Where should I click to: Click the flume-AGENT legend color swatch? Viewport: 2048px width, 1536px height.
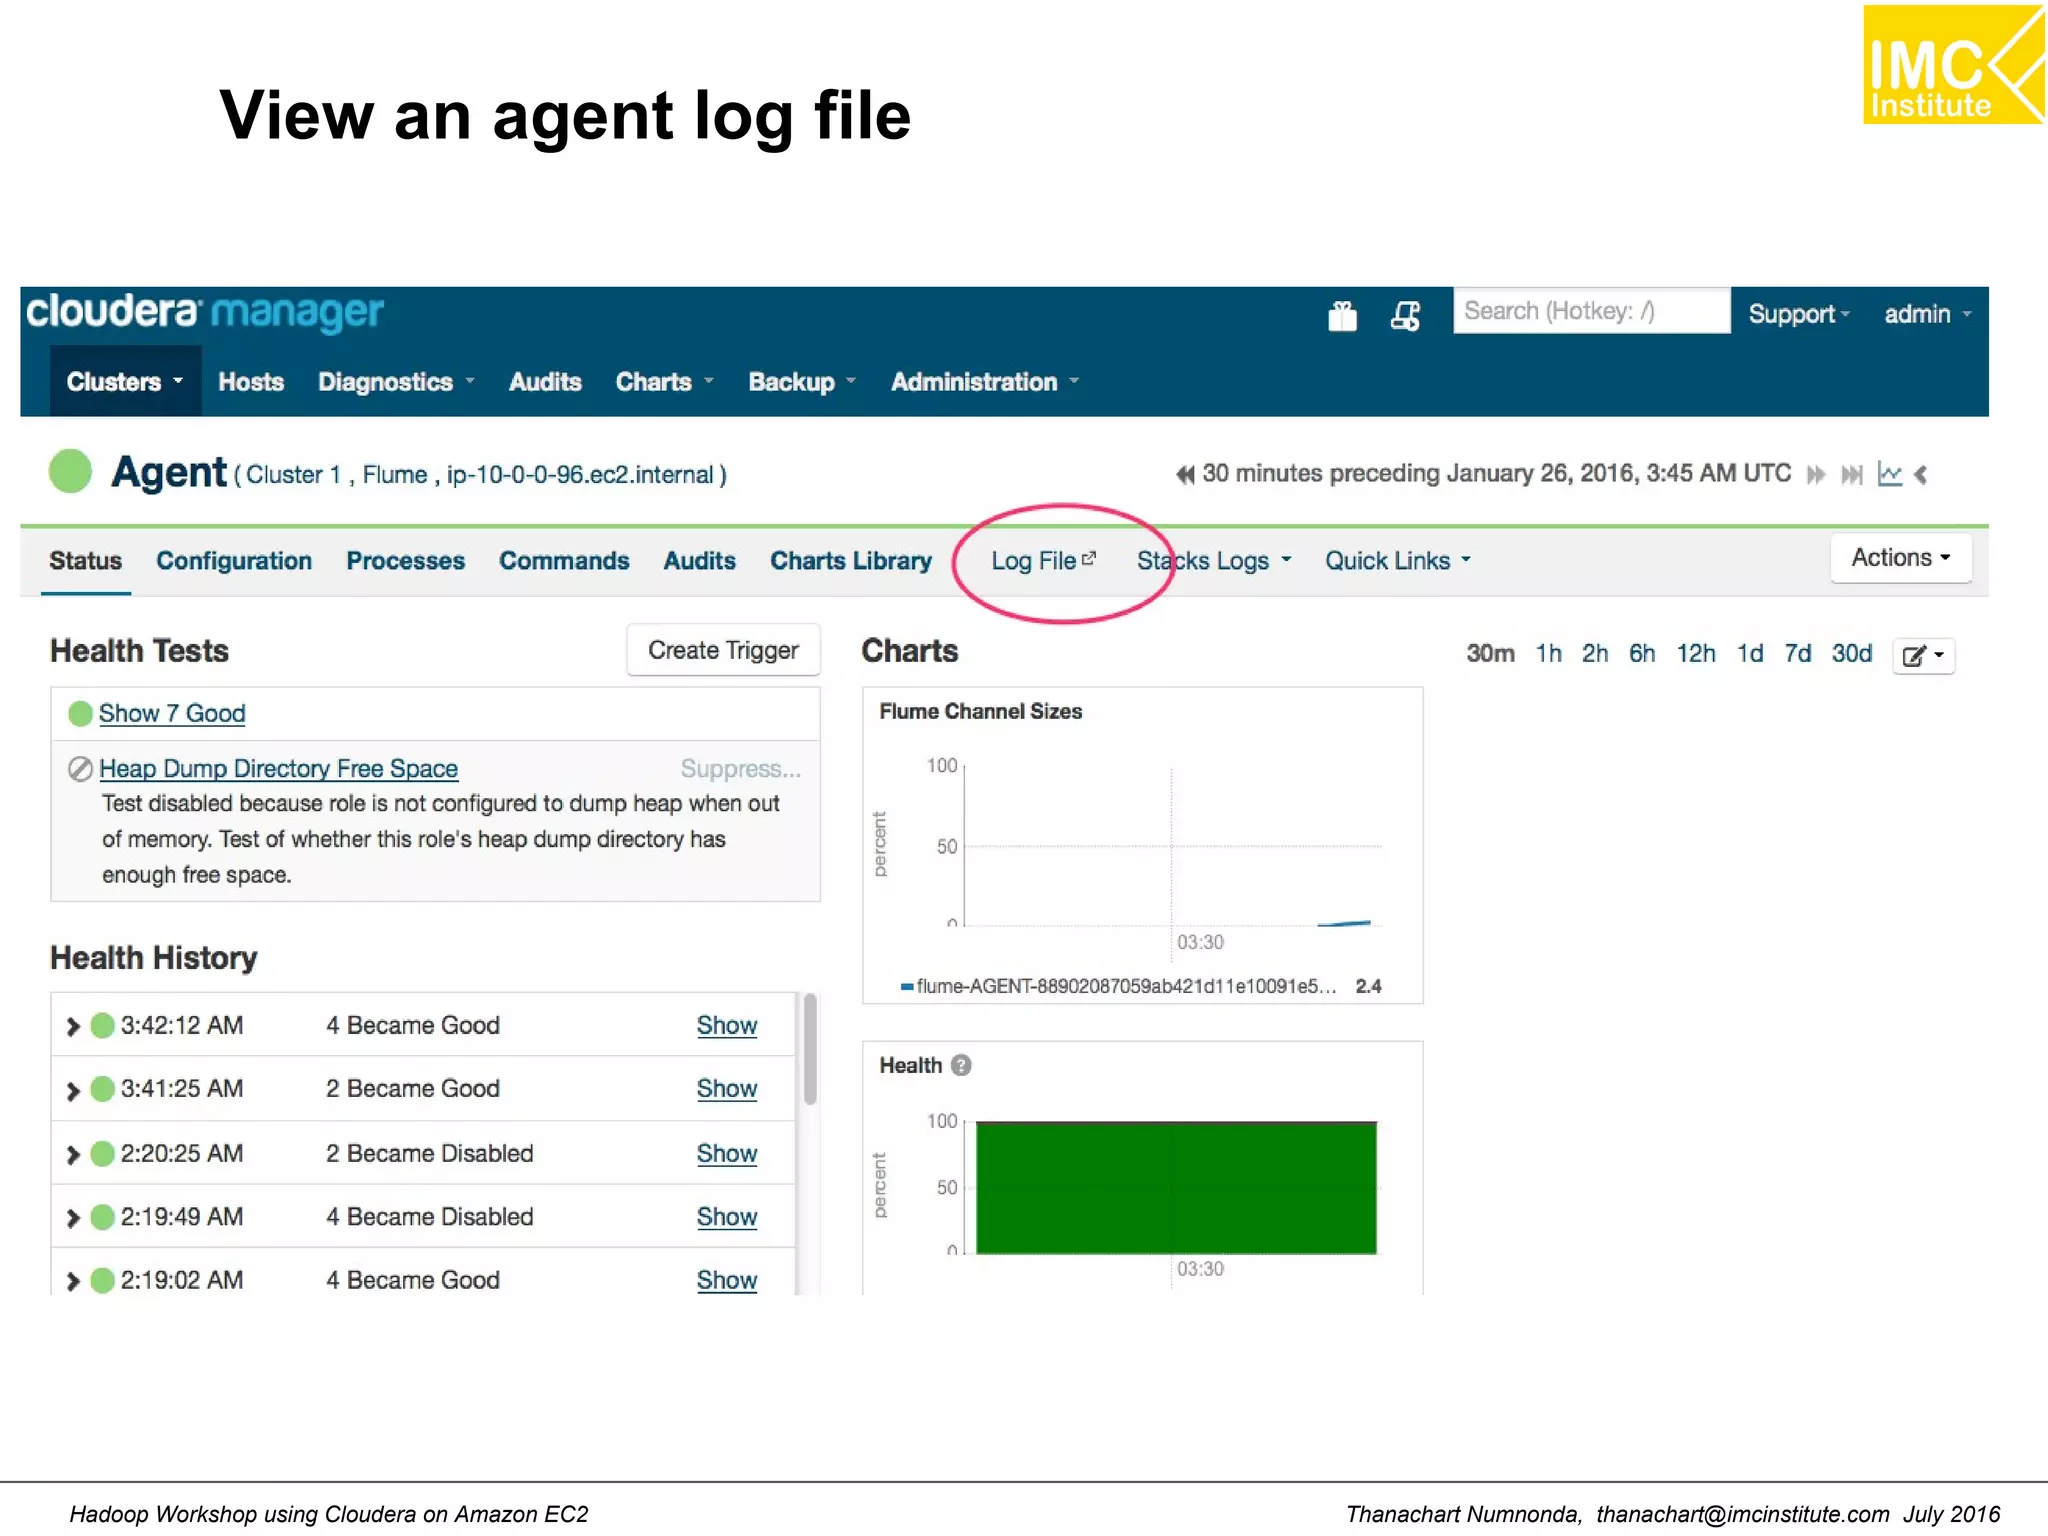click(x=907, y=987)
